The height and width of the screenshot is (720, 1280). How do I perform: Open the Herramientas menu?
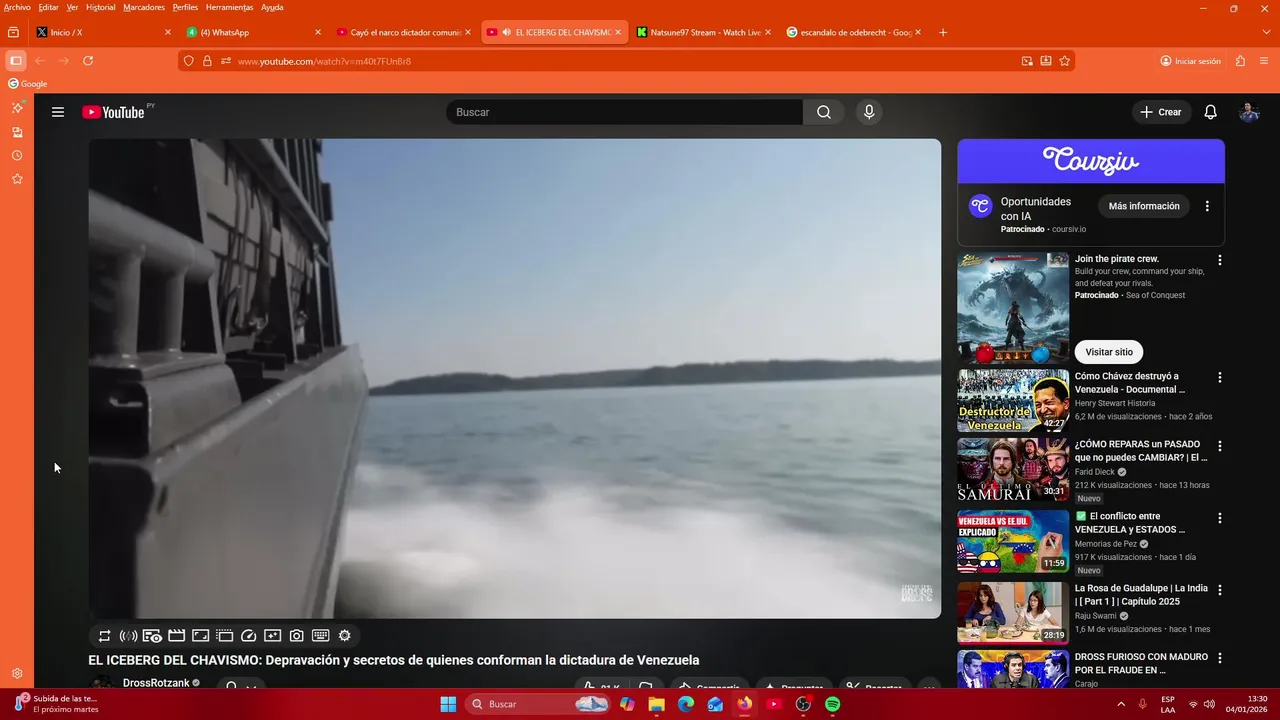tap(229, 7)
